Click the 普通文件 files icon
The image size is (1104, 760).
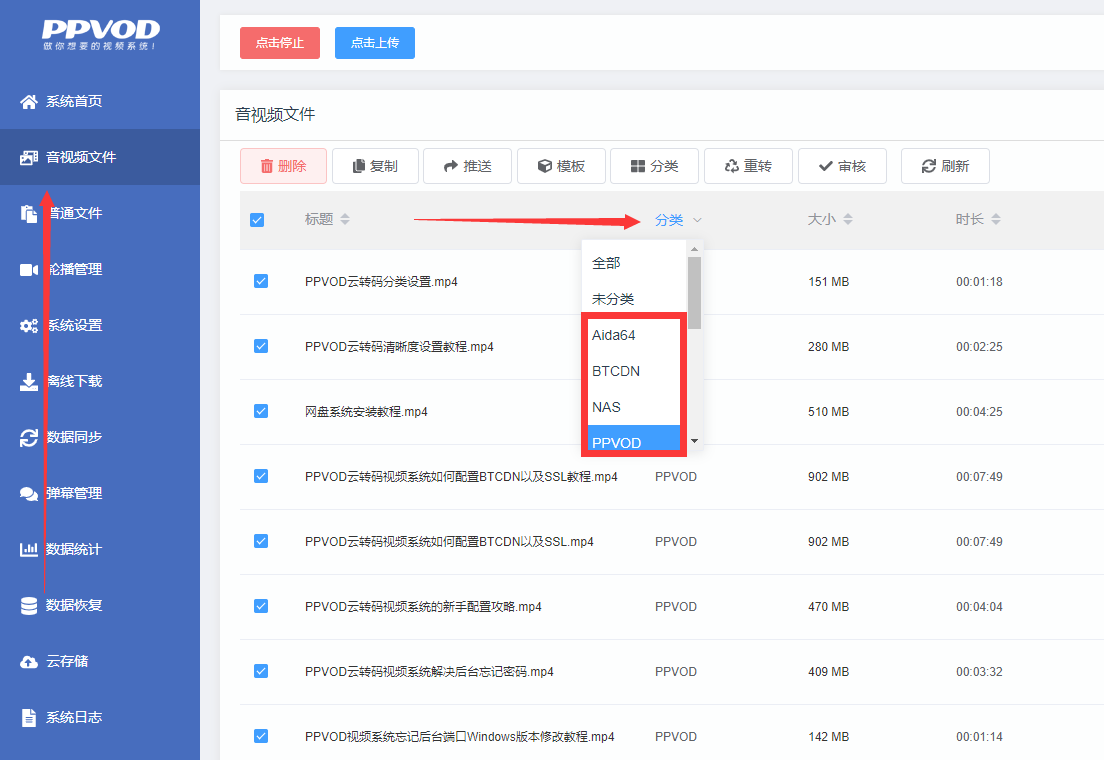(29, 213)
